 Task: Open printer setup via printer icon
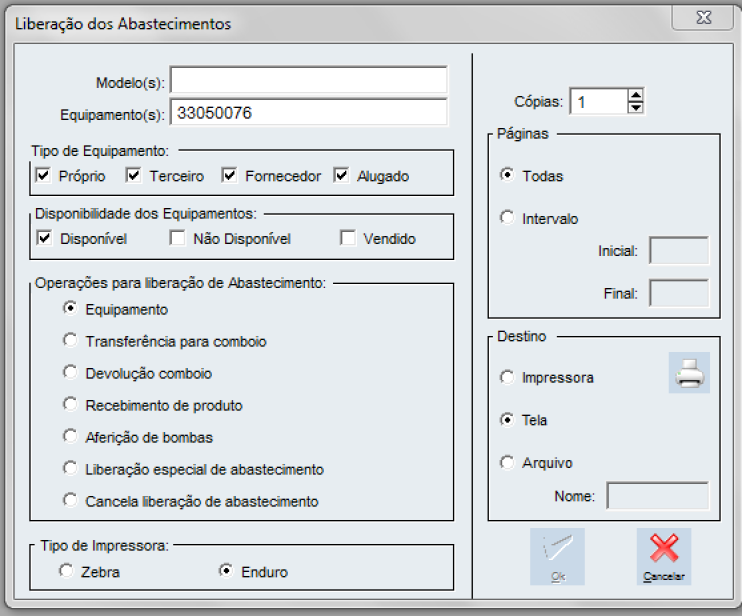[x=689, y=372]
